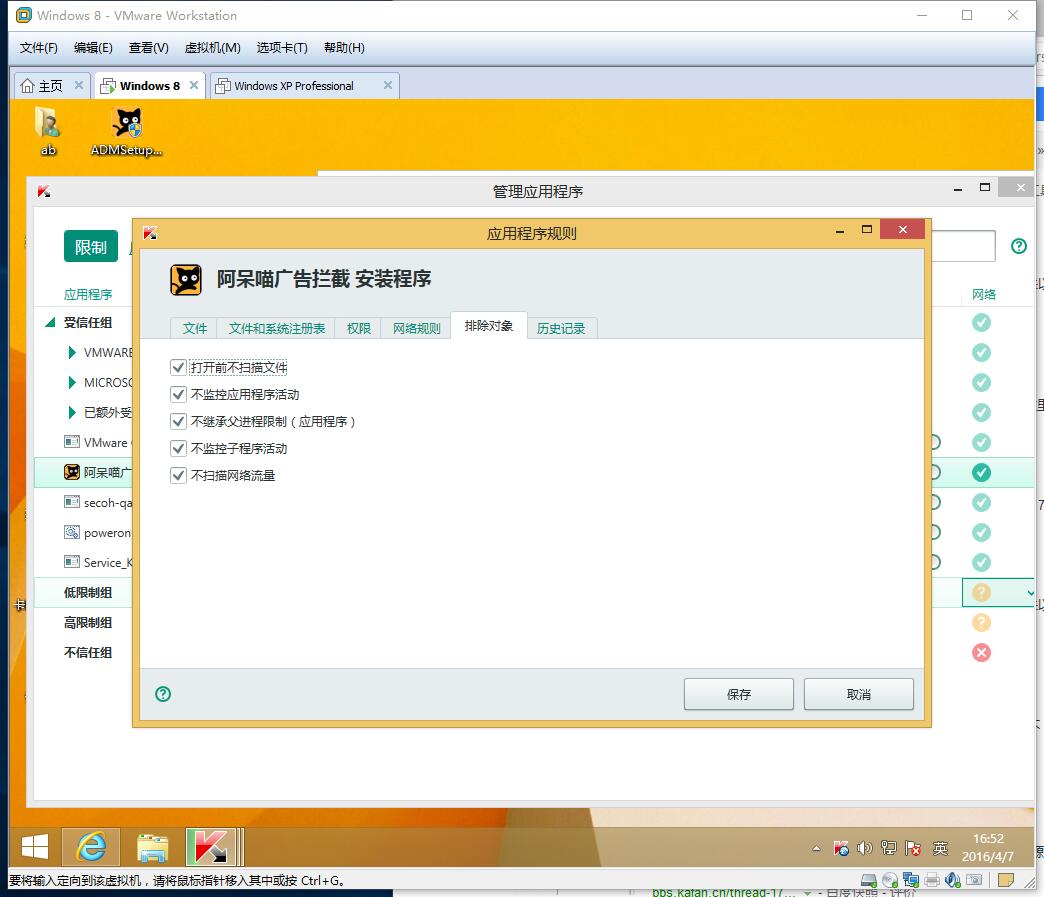Uncheck 不扫描网络流量 checkbox

point(178,475)
